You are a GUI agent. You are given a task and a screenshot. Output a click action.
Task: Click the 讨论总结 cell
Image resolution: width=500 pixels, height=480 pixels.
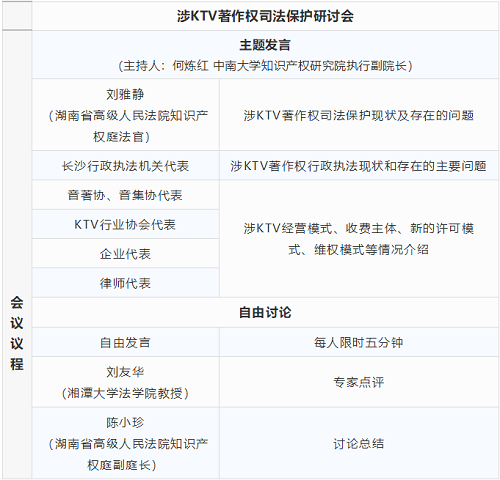(x=359, y=443)
